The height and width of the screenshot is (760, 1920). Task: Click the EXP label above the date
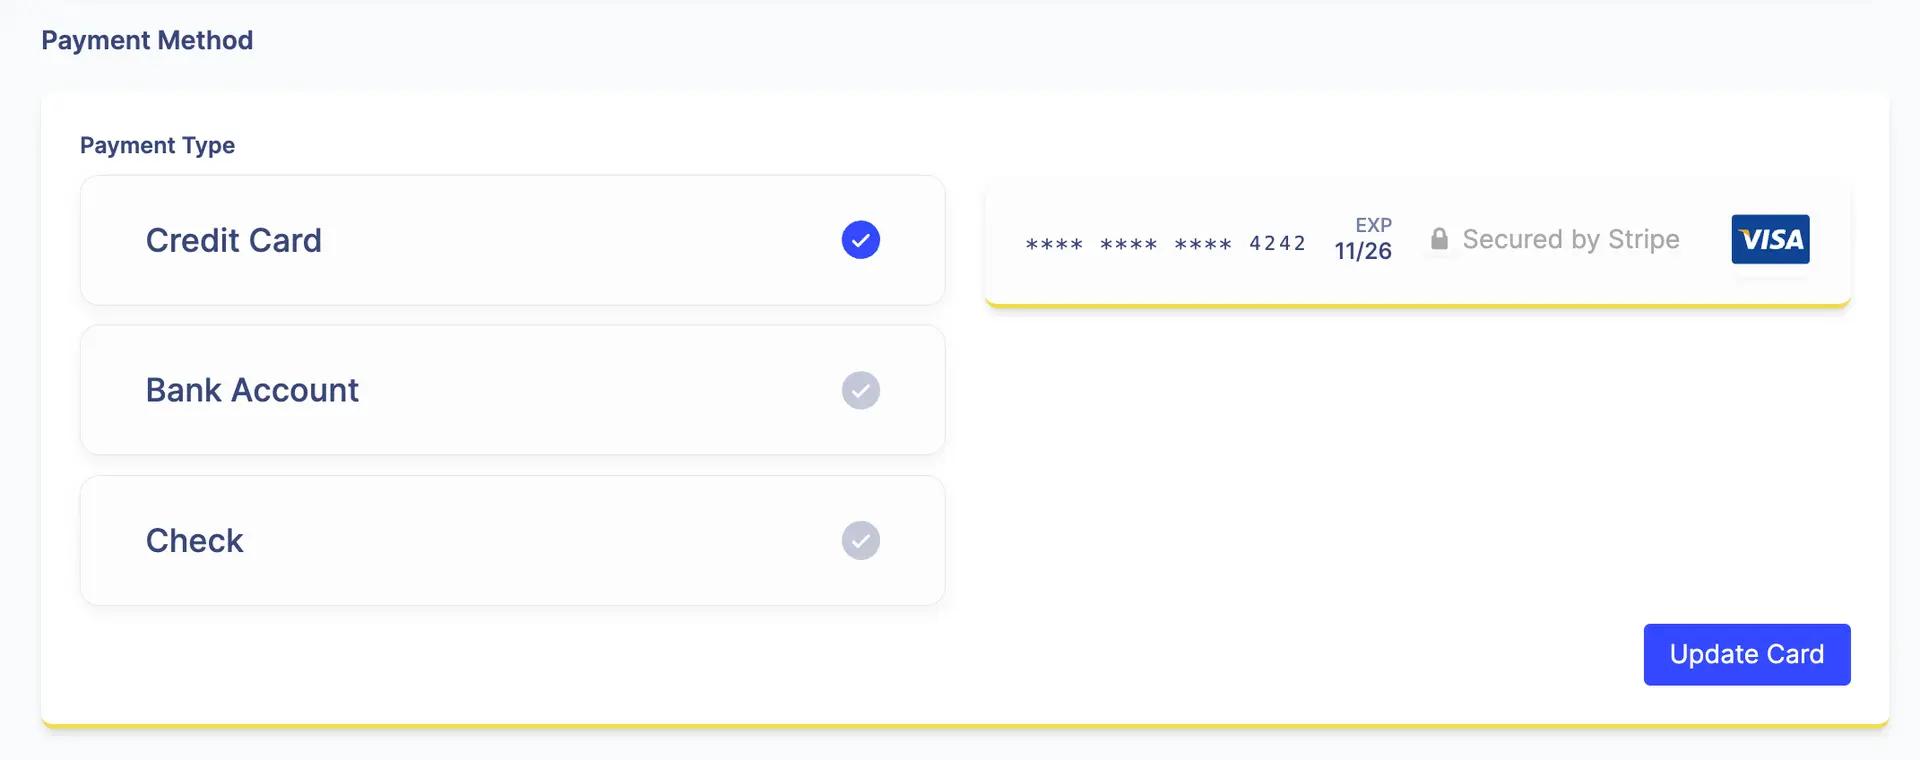(1373, 225)
